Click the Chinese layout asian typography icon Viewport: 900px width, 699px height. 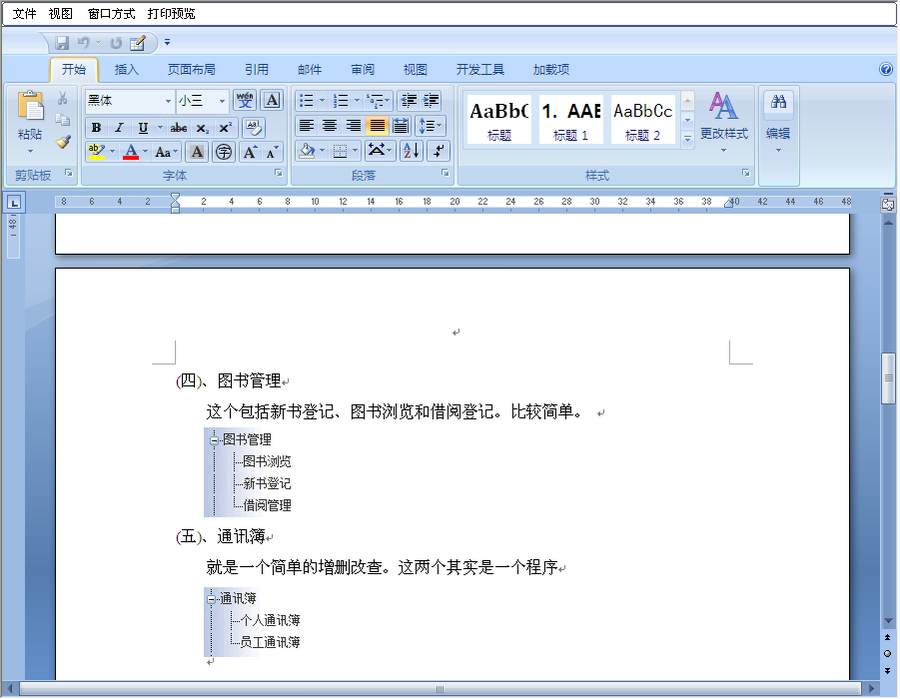click(379, 152)
